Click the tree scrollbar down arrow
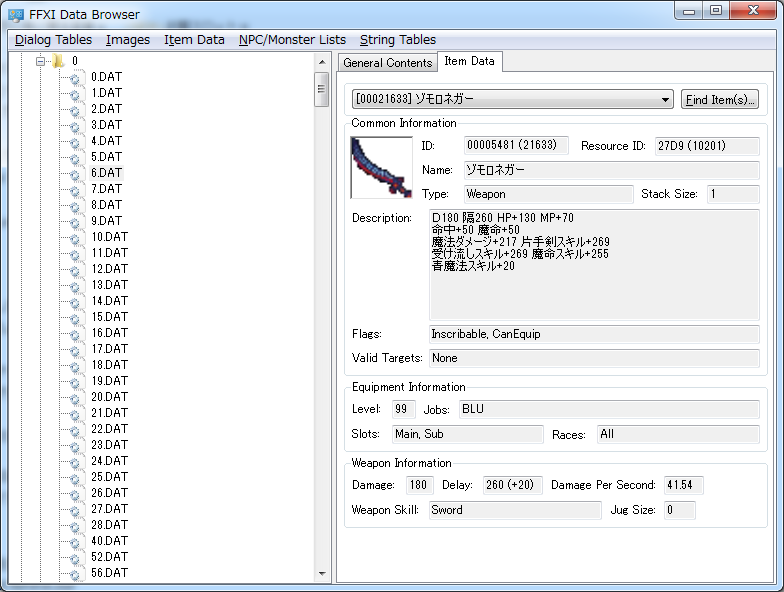This screenshot has height=592, width=784. click(322, 574)
